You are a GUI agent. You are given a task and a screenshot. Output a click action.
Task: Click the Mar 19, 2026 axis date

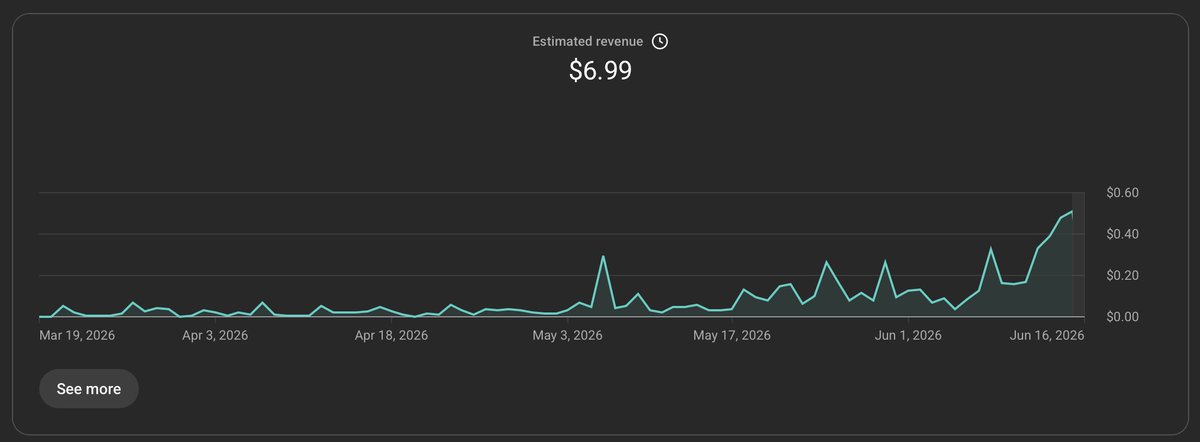(78, 335)
